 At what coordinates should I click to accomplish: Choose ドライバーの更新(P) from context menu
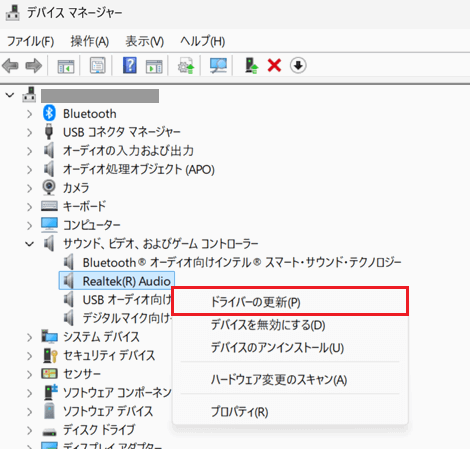(x=290, y=302)
